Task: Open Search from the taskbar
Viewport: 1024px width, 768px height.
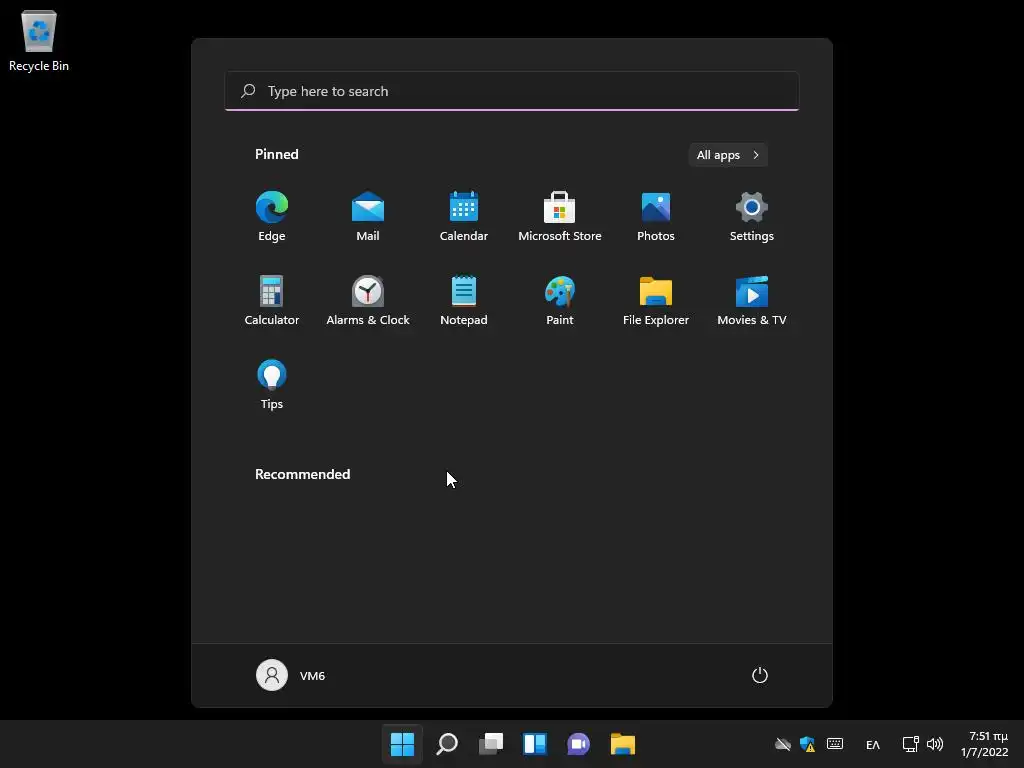Action: pyautogui.click(x=447, y=744)
